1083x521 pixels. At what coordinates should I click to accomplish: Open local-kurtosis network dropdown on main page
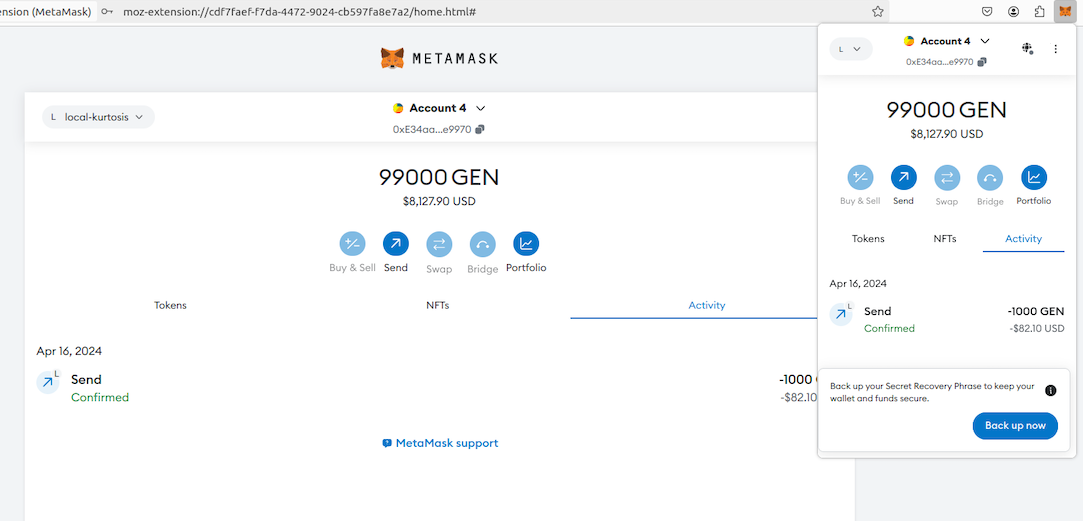[x=98, y=117]
